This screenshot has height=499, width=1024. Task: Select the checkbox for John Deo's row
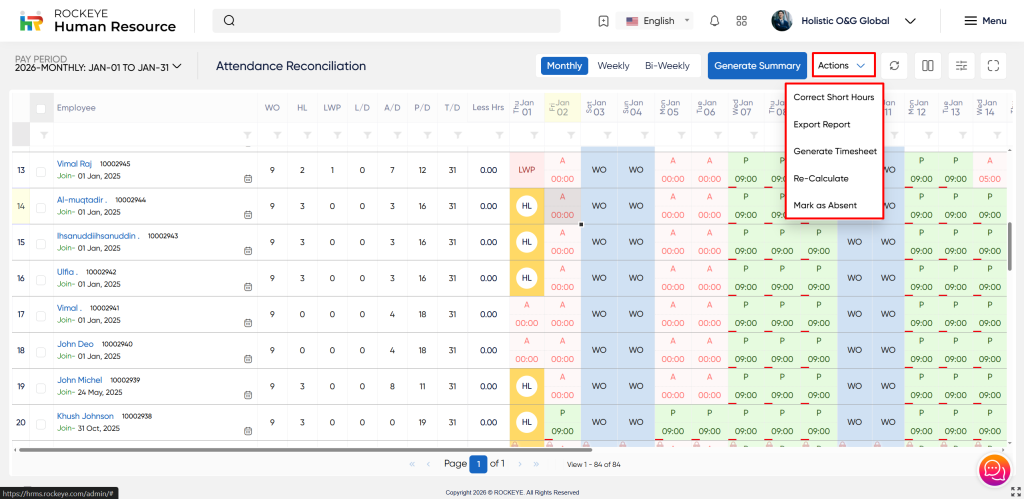coord(41,351)
